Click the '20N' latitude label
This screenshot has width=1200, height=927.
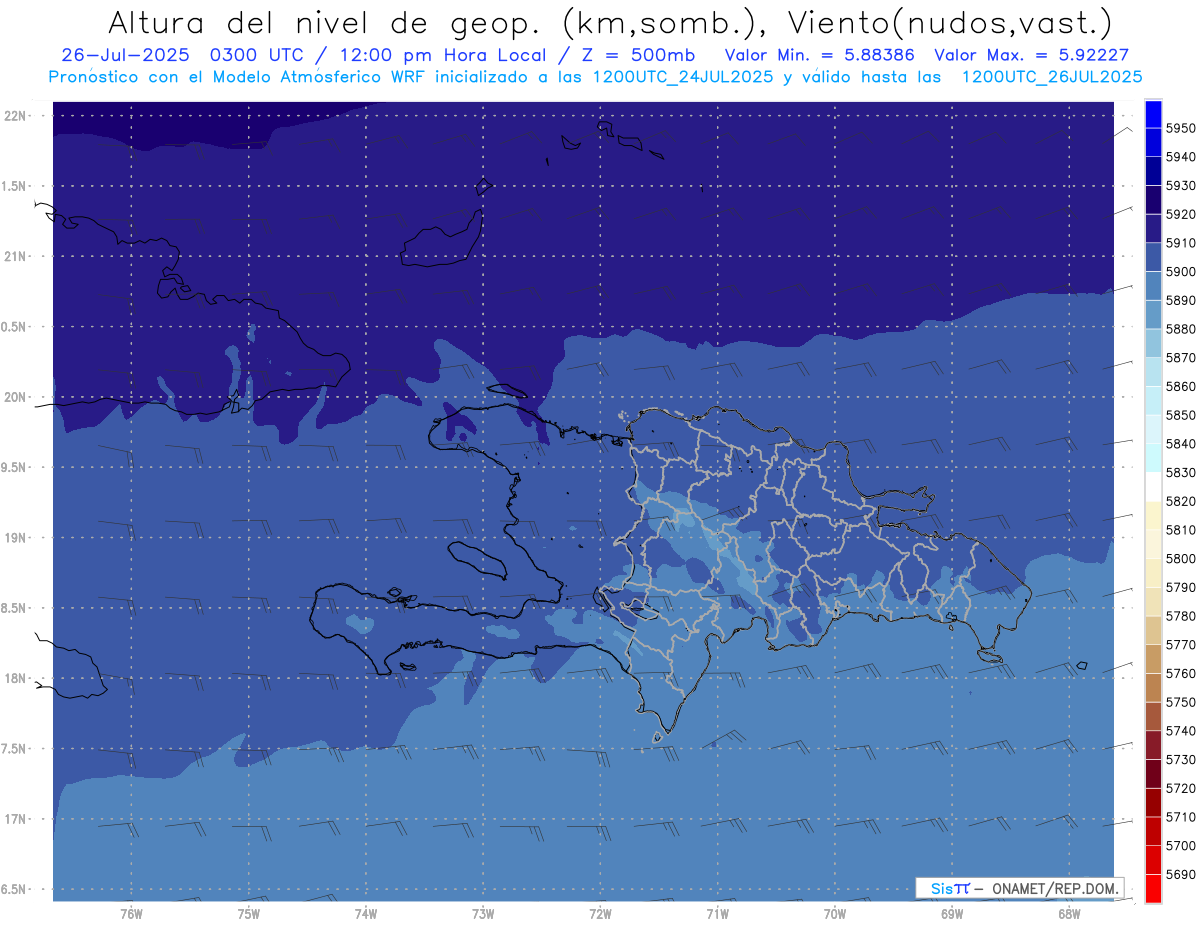[x=16, y=397]
